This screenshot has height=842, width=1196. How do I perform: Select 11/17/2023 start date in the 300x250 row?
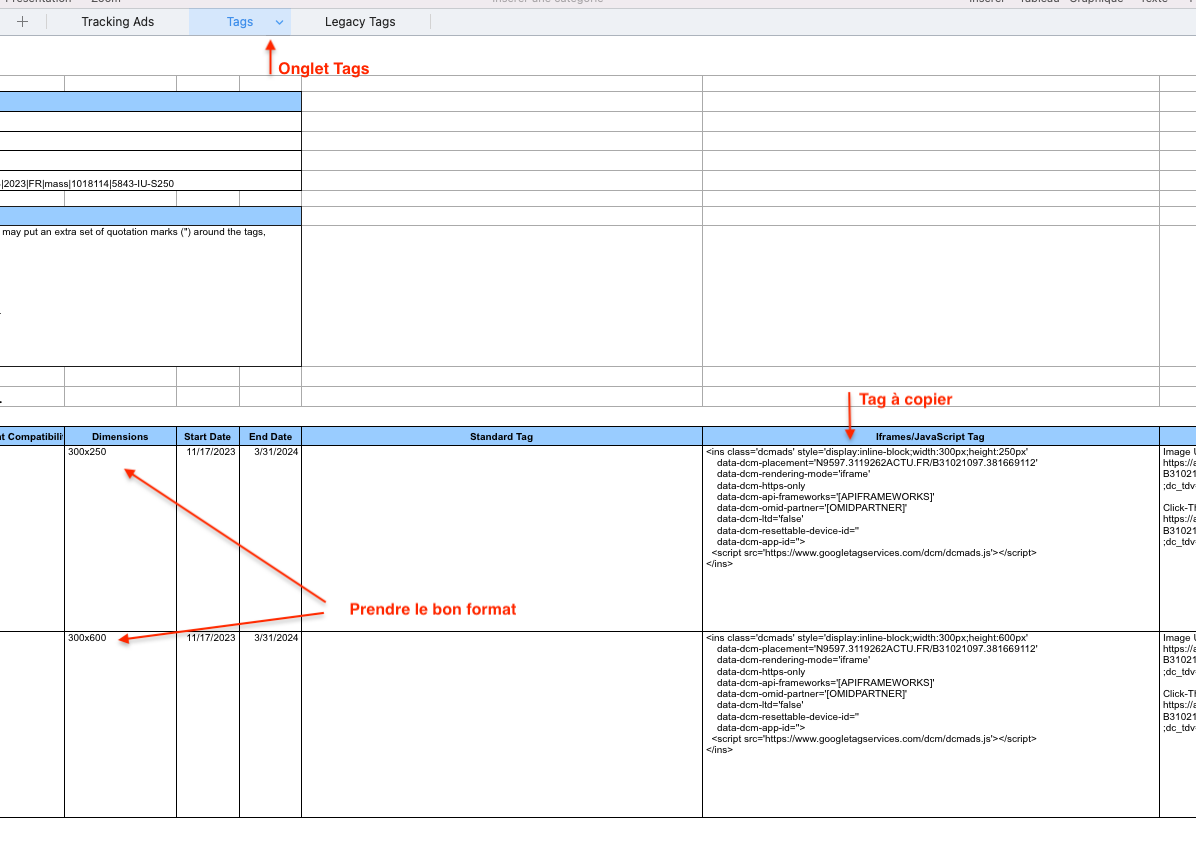tap(207, 538)
